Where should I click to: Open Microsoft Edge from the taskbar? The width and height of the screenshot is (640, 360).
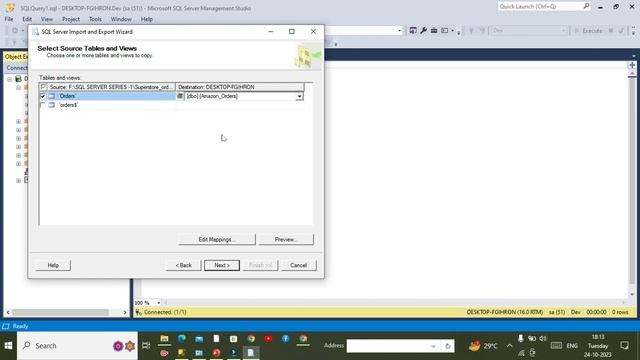click(x=182, y=339)
